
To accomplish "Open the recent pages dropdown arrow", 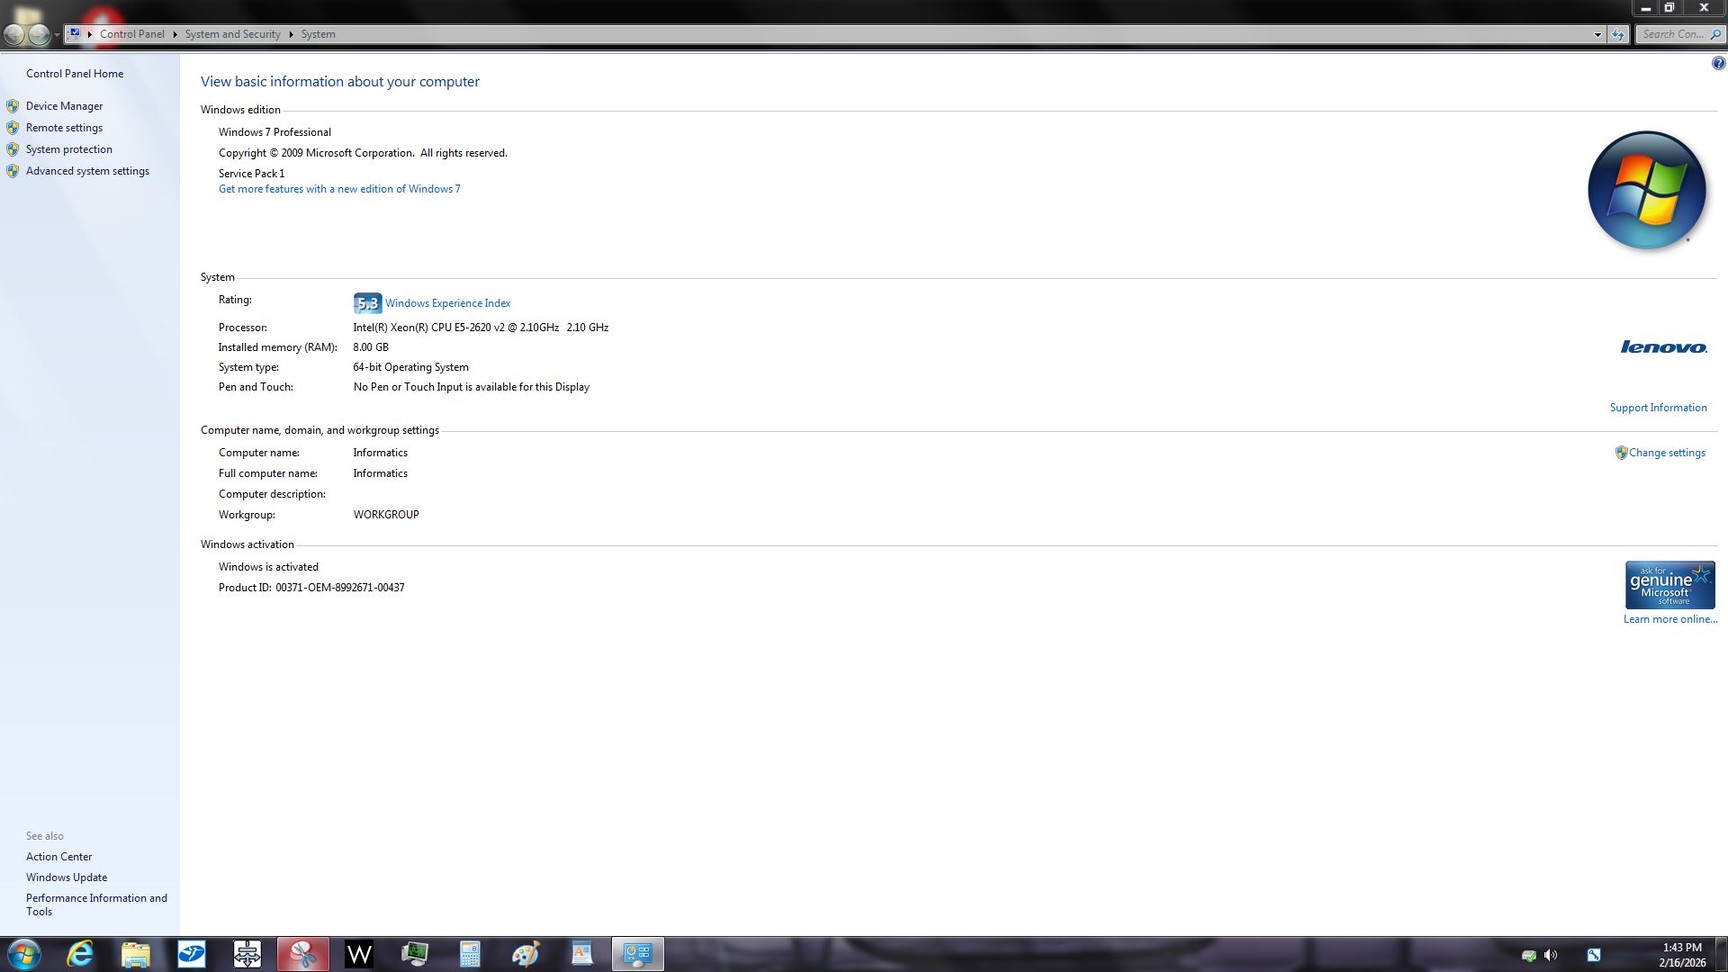I will coord(57,34).
